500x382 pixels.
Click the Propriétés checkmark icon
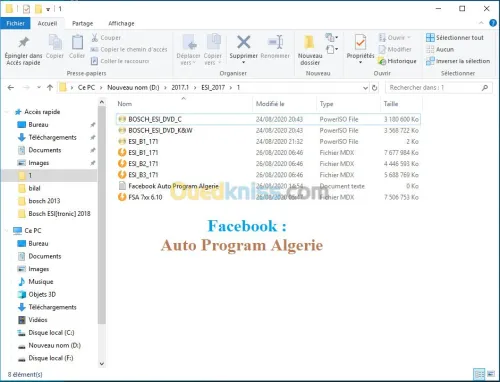(360, 42)
